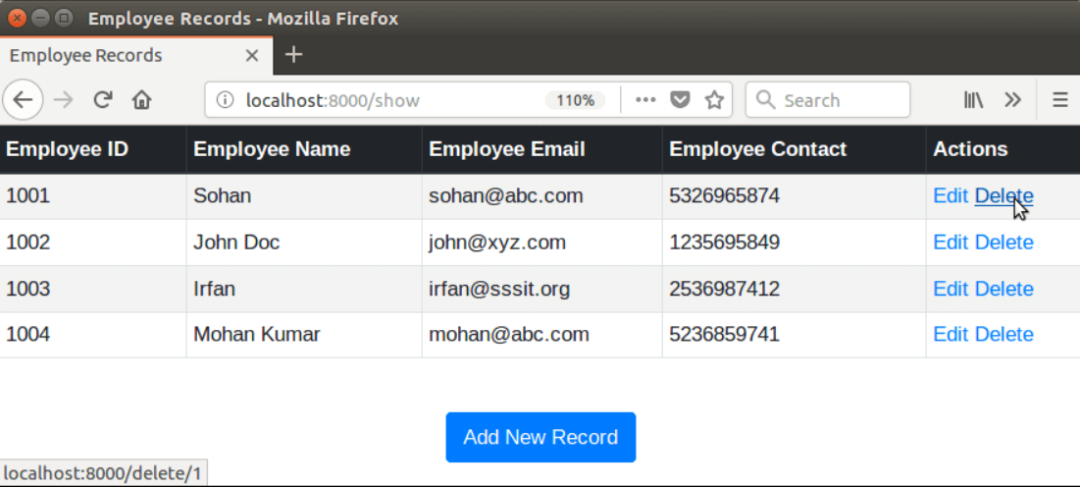Open the Firefox hamburger menu

(1060, 101)
